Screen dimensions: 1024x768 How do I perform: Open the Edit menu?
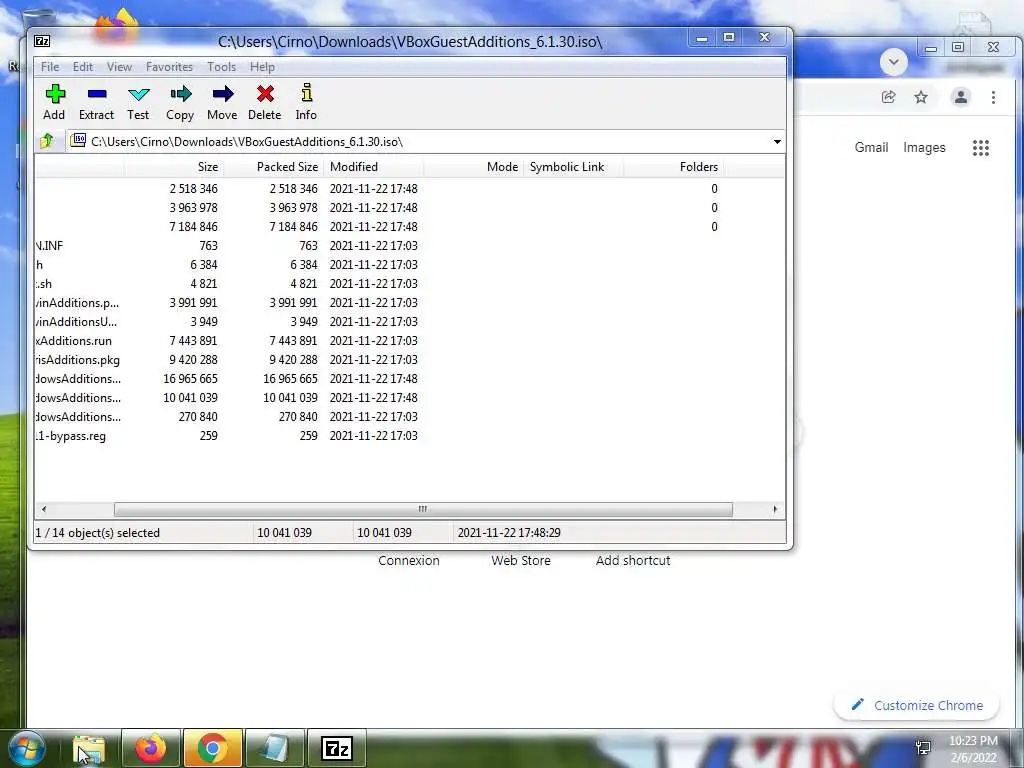82,67
